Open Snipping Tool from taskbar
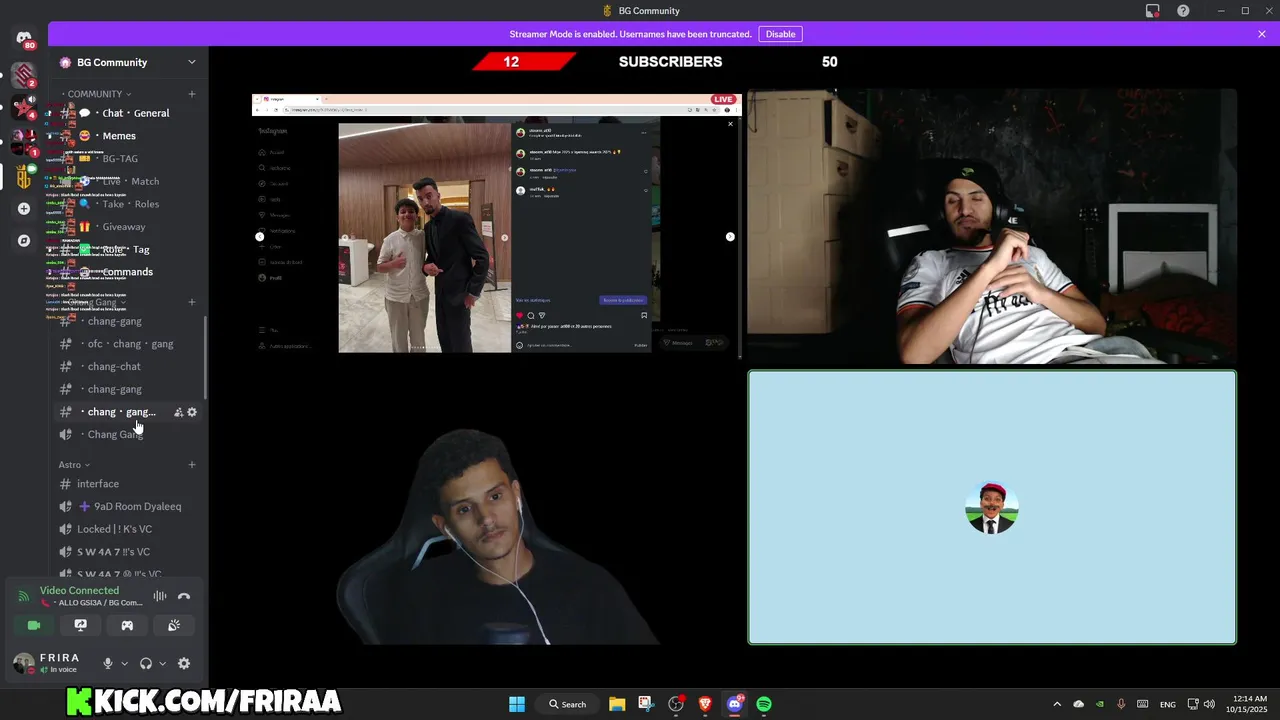 click(646, 704)
